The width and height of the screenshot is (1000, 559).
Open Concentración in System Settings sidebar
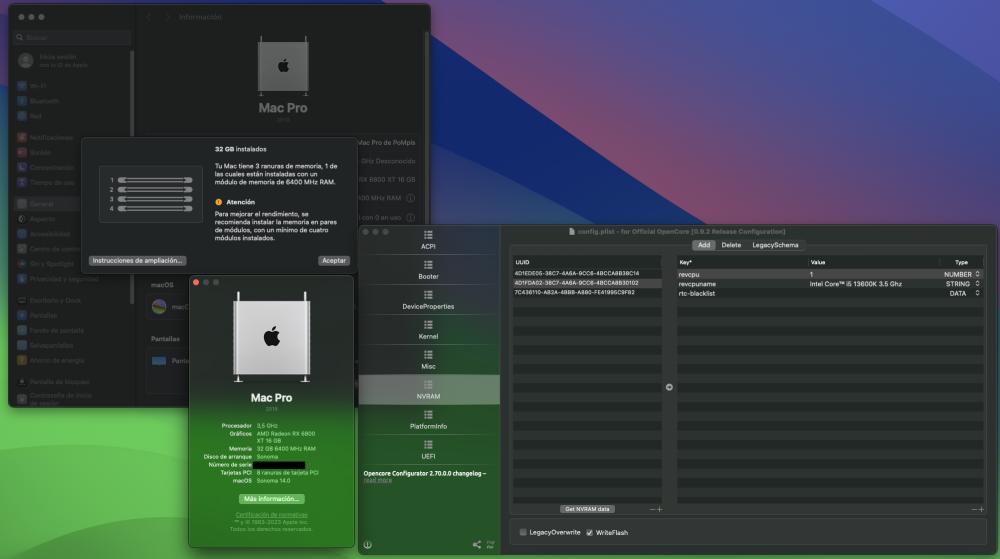[x=45, y=168]
